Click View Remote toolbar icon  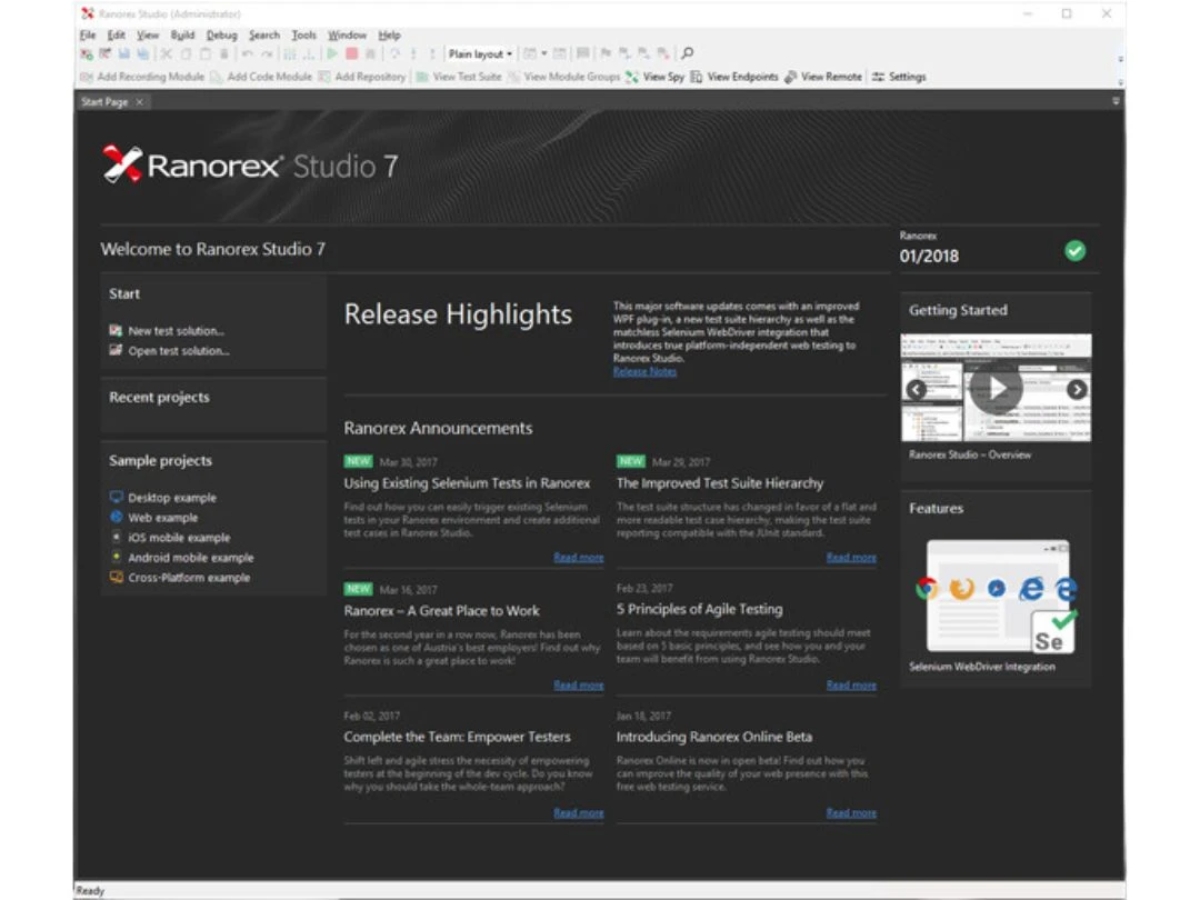click(790, 77)
